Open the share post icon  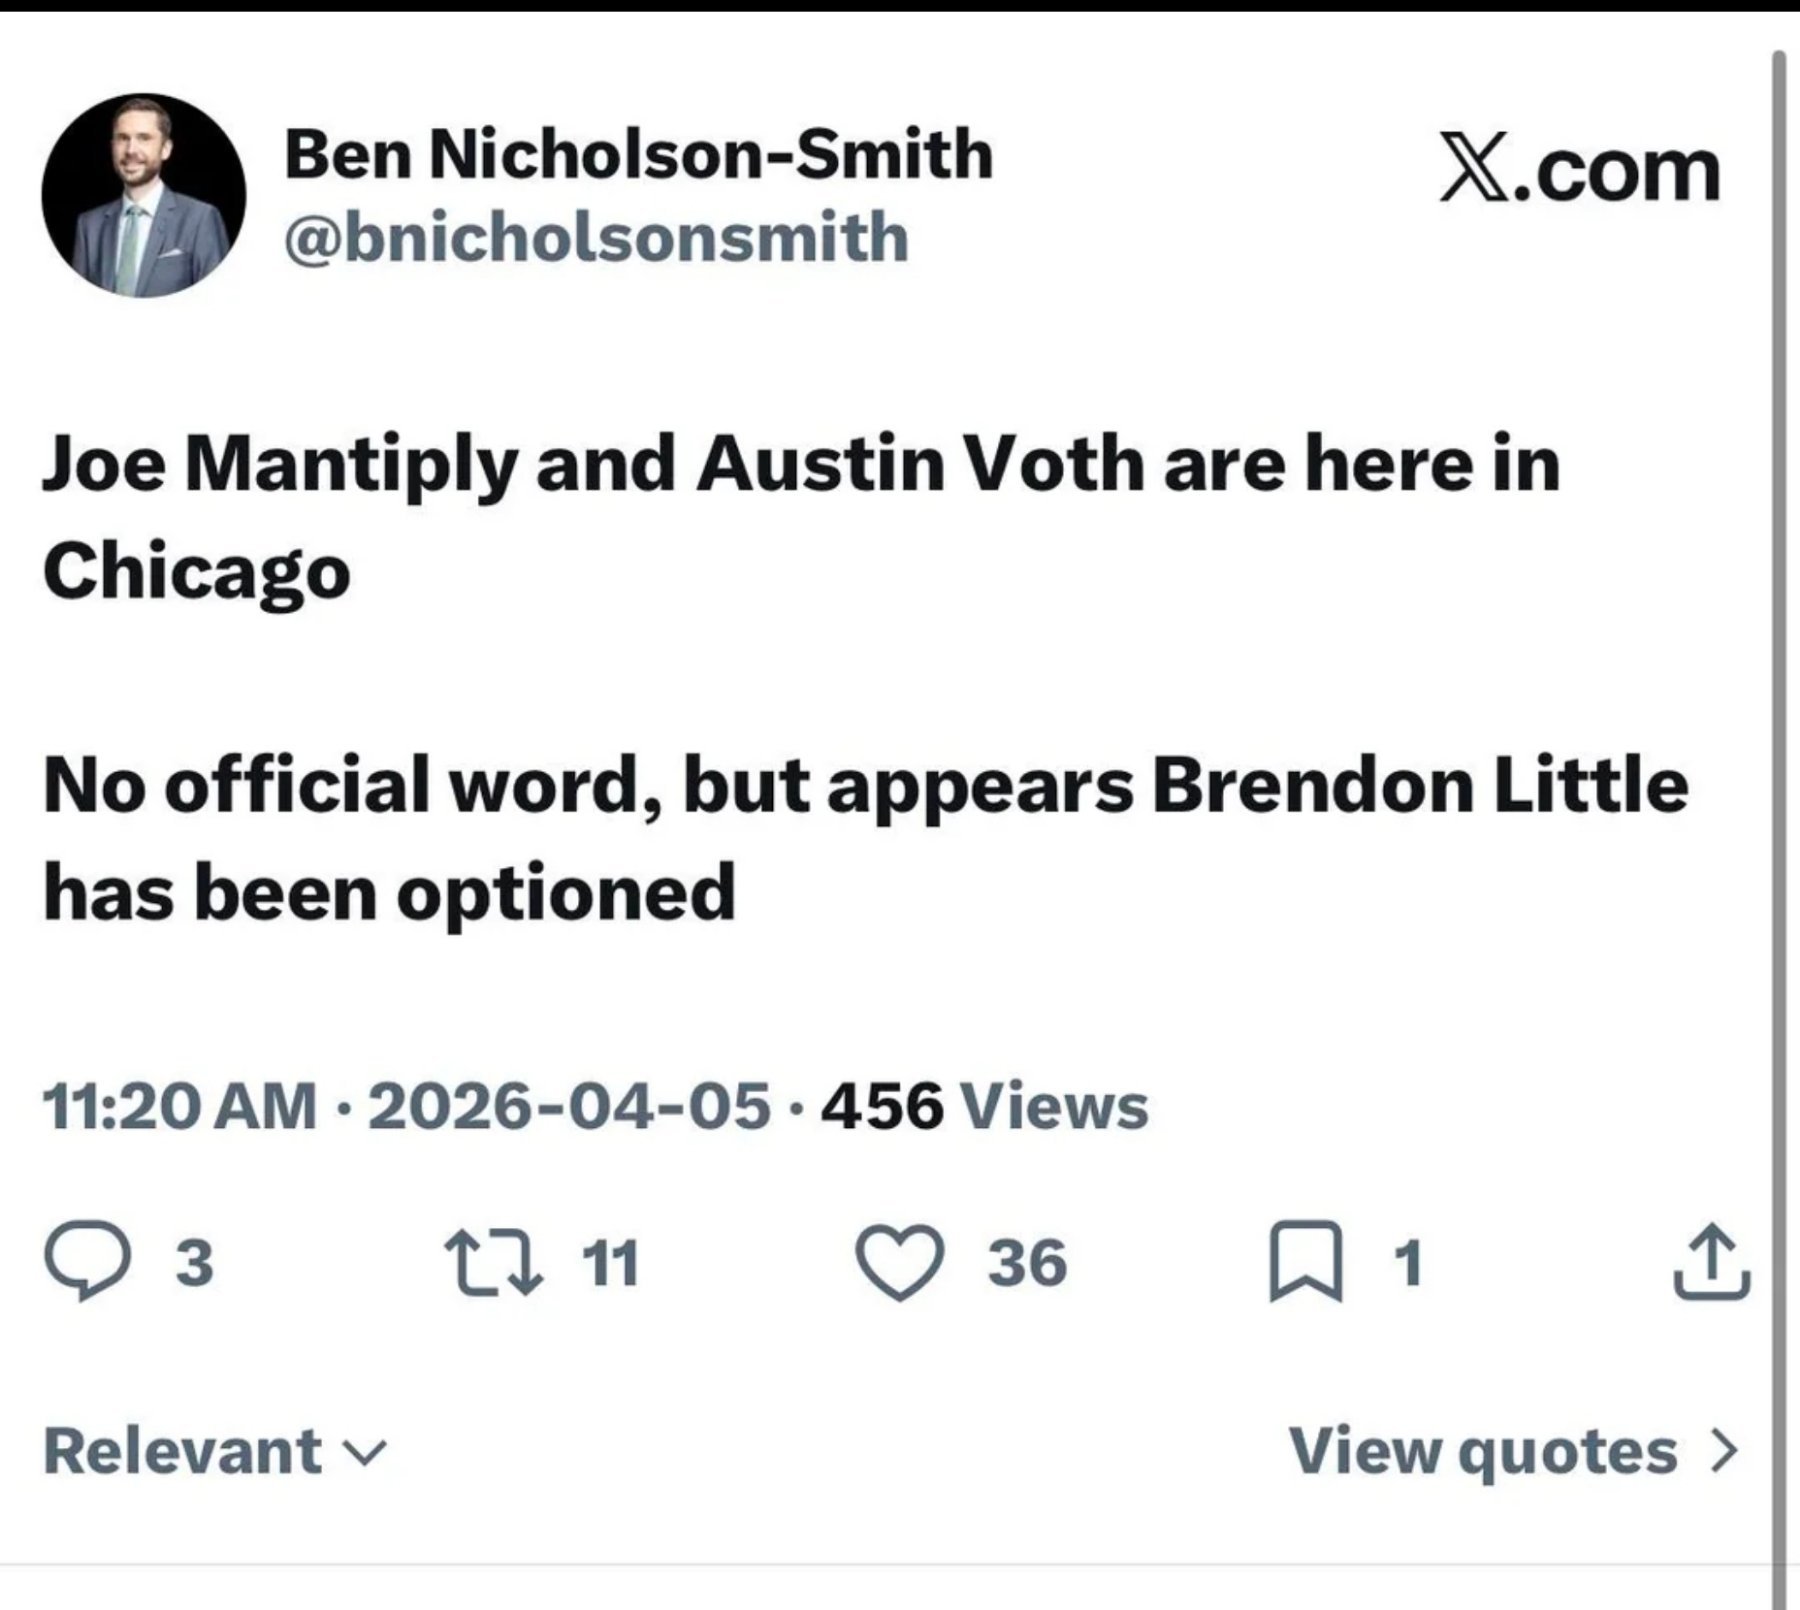click(1712, 1262)
